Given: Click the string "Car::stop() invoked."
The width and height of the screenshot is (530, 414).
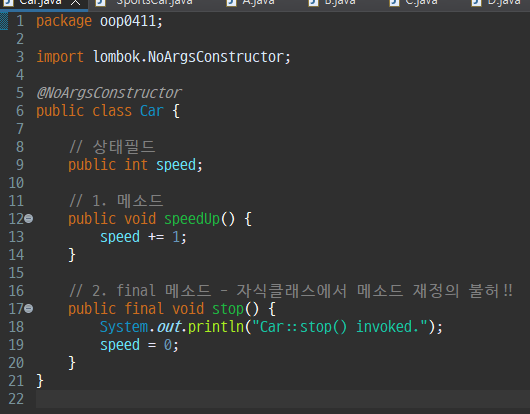Looking at the screenshot, I should (340, 327).
